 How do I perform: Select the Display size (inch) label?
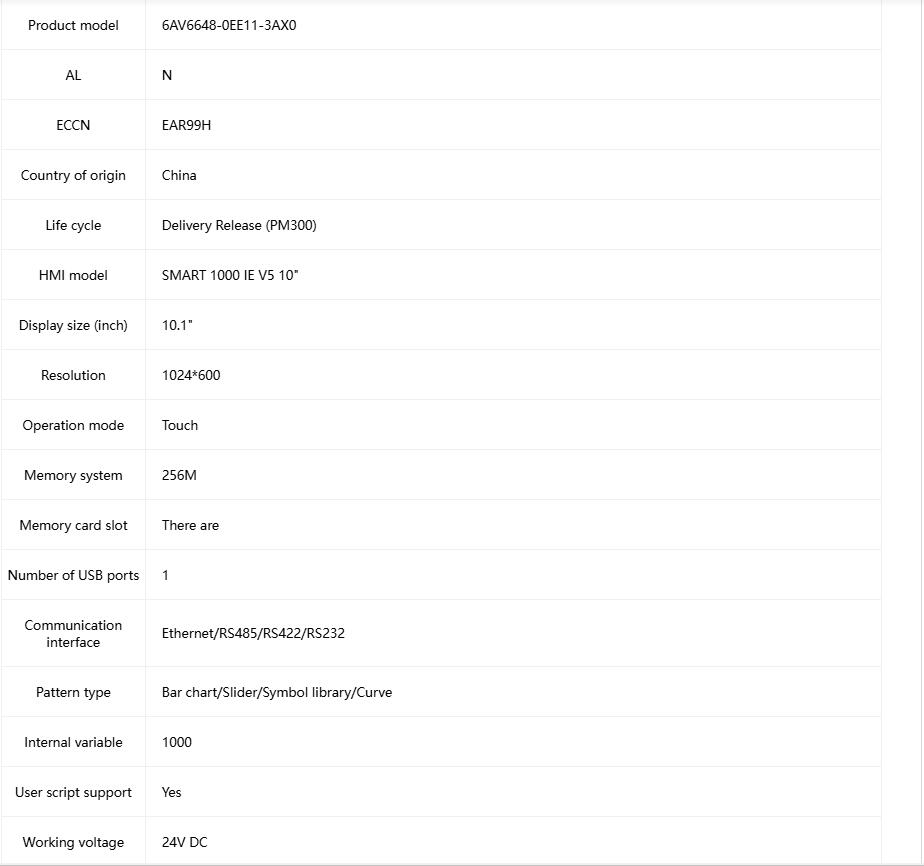click(73, 325)
